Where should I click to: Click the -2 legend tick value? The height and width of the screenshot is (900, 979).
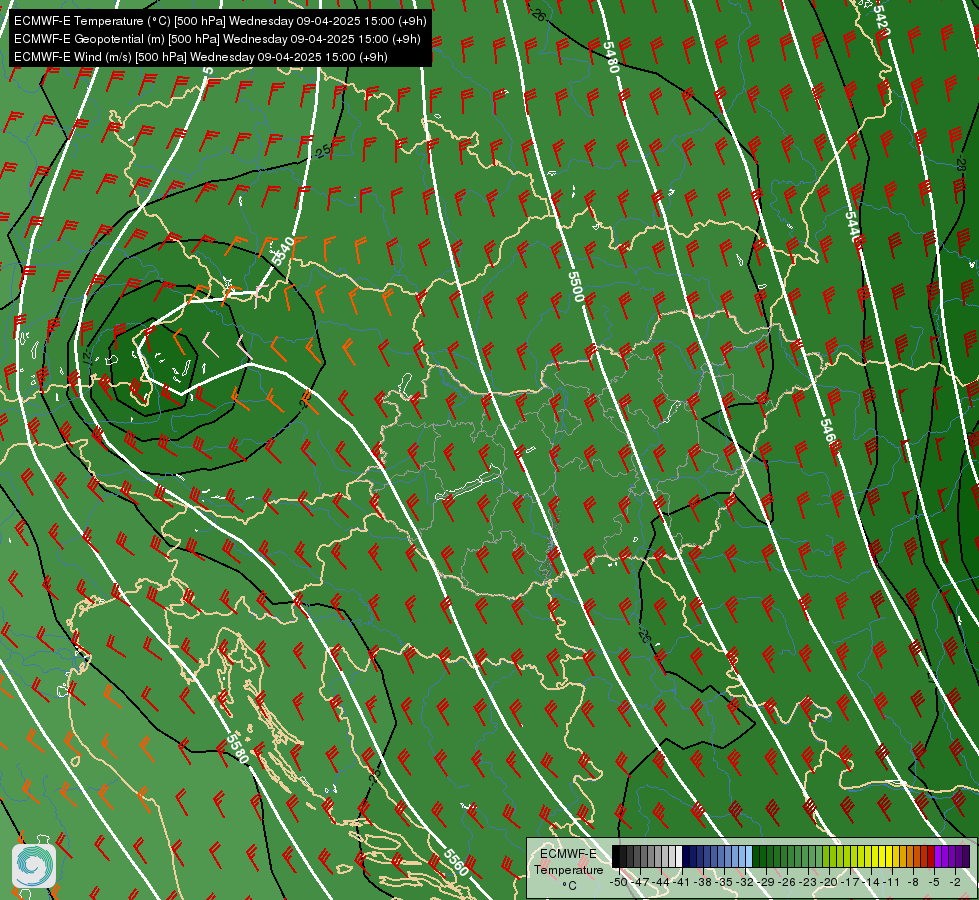click(x=955, y=882)
